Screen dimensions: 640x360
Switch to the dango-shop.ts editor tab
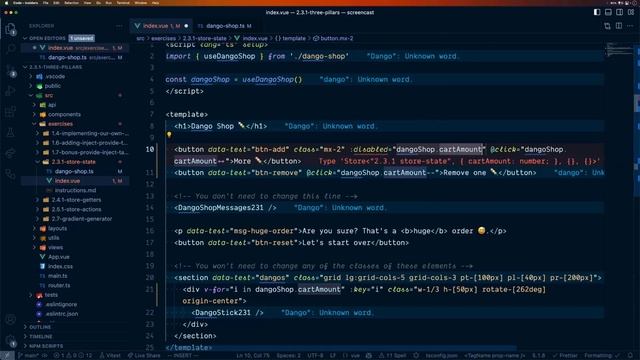[225, 26]
